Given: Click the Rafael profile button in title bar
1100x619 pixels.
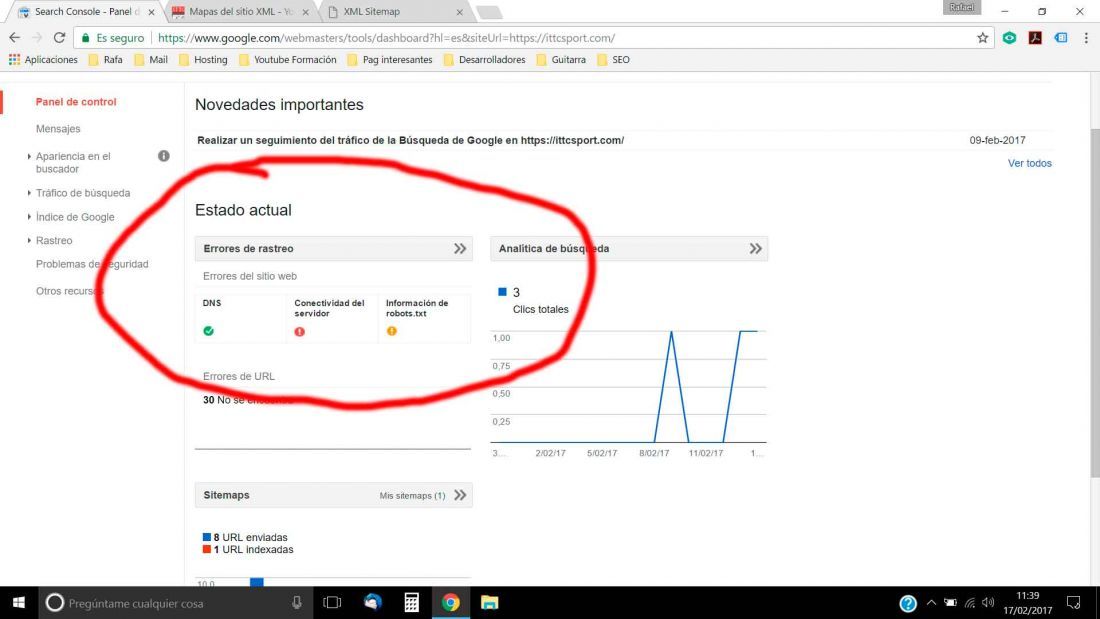Looking at the screenshot, I should (x=961, y=7).
